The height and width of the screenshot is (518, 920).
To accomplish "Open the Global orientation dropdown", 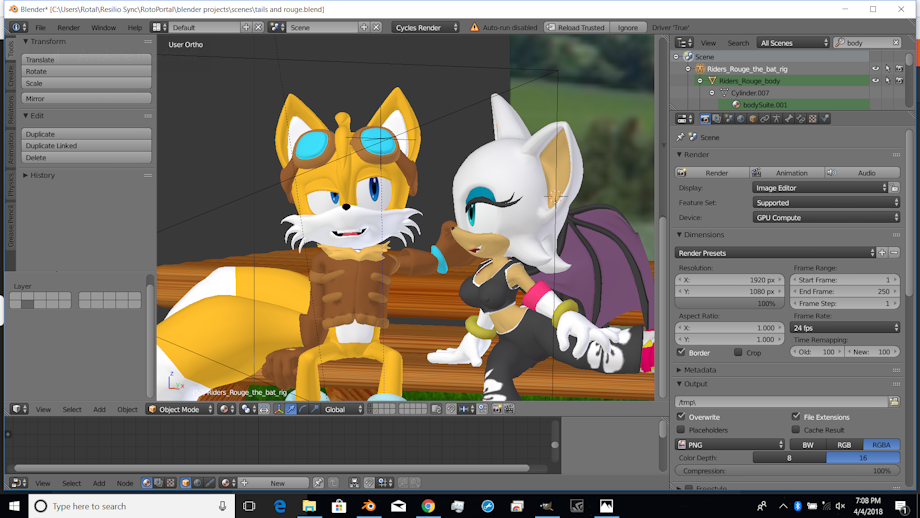I will [x=344, y=409].
